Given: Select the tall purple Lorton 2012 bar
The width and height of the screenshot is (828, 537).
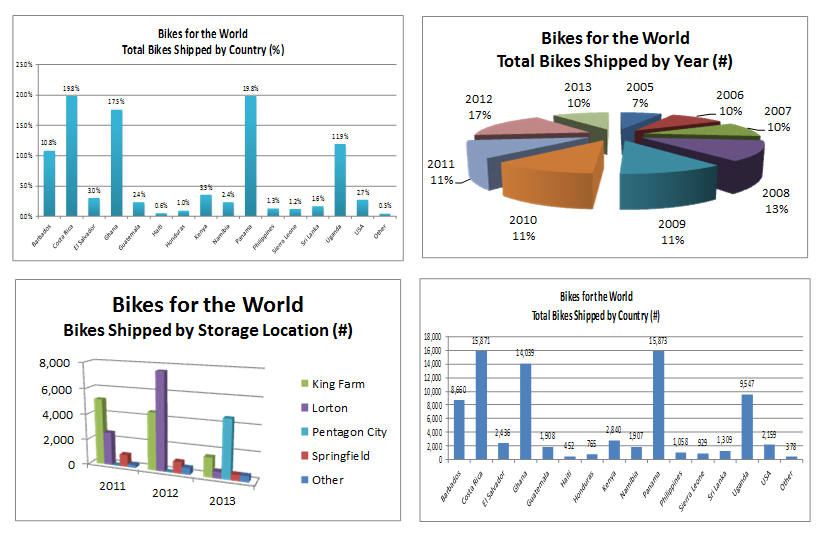Looking at the screenshot, I should pos(161,420).
